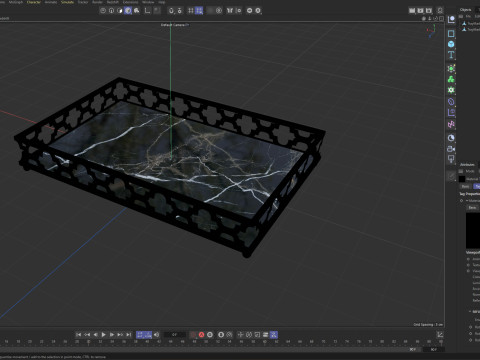Click the viewport axis orientation gizmo

coord(431,31)
